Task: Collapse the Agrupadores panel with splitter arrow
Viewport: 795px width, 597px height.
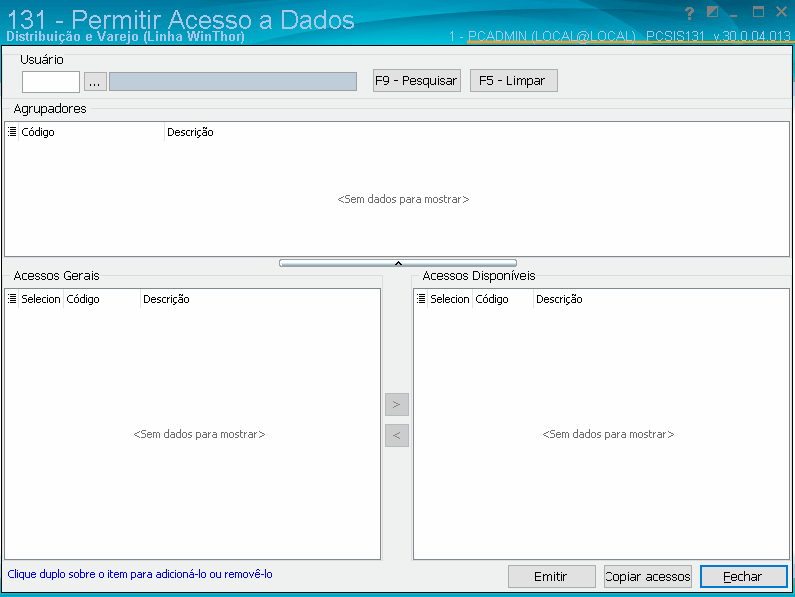Action: (398, 263)
